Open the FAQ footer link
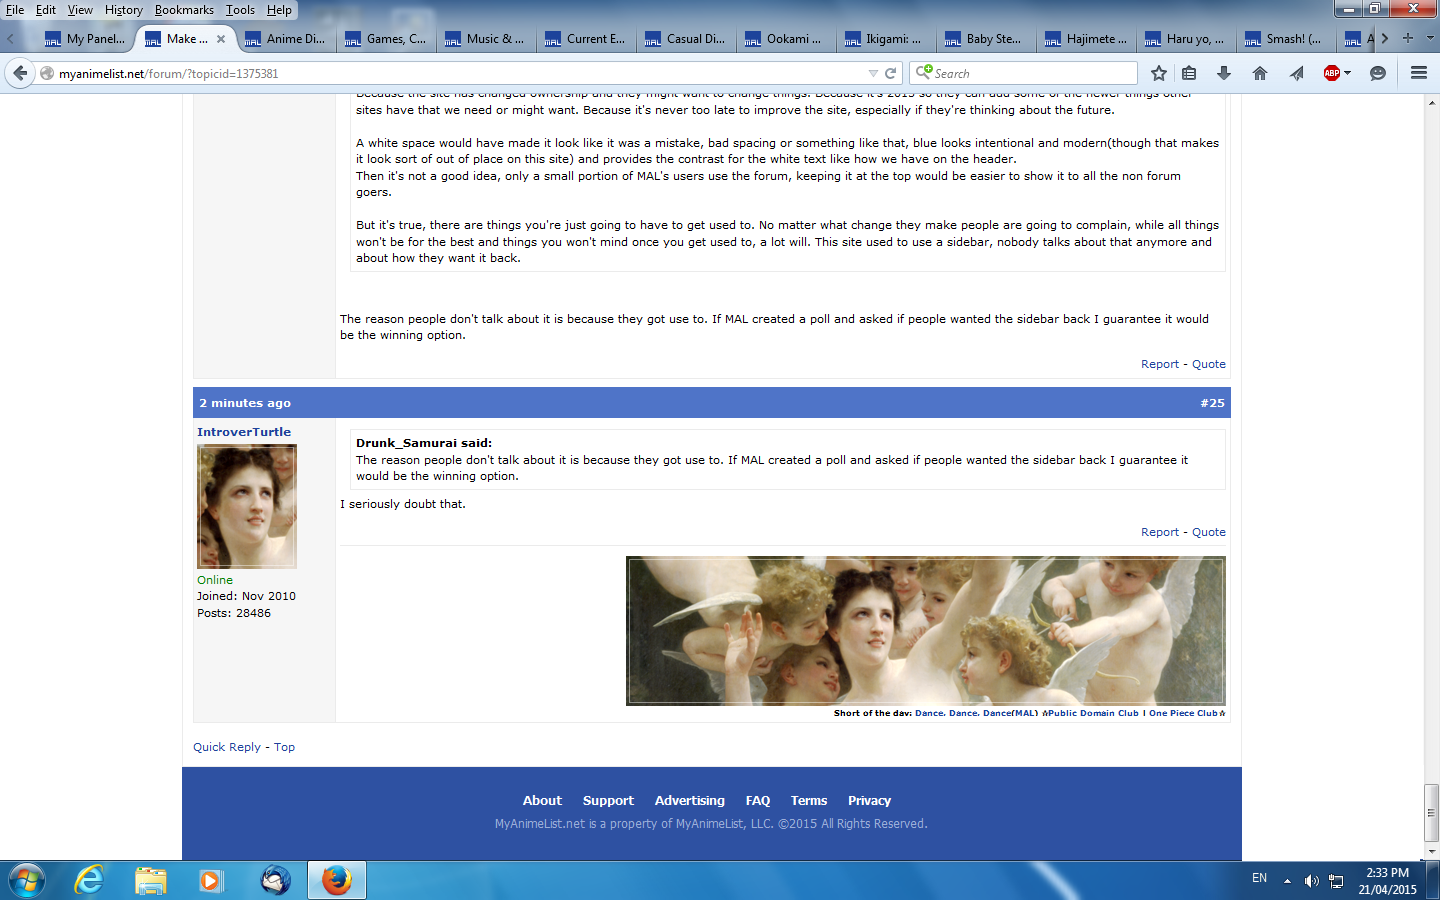 [x=758, y=800]
